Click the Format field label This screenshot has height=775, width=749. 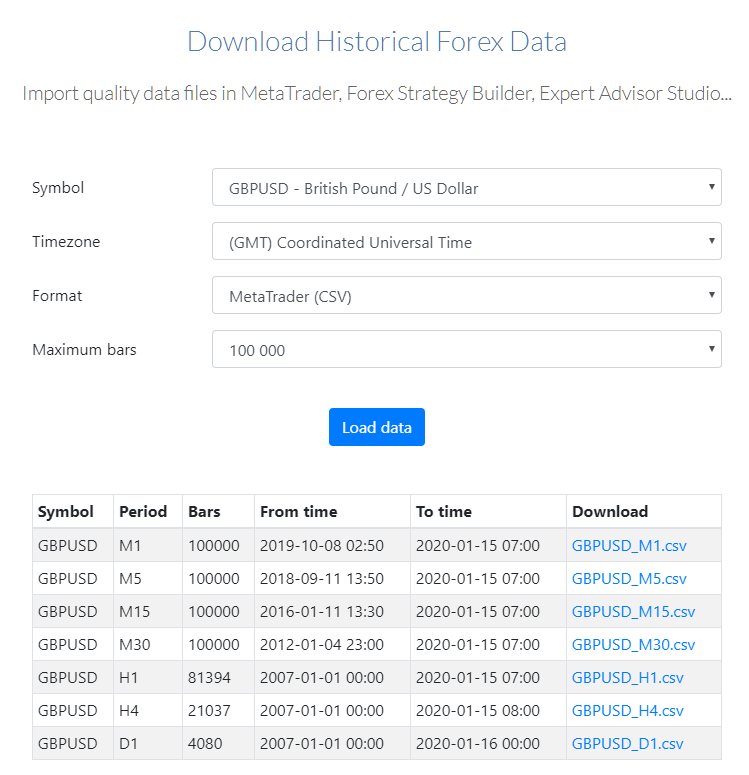point(57,296)
